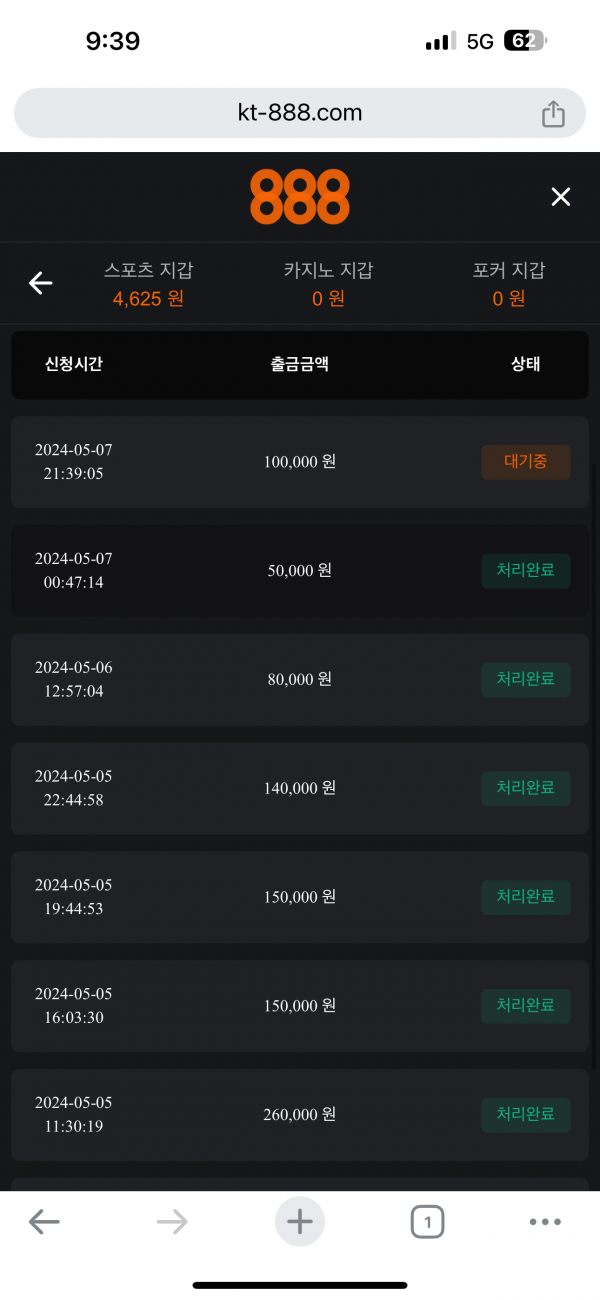The image size is (600, 1300).
Task: Select the 카지노 지갑 wallet tab
Action: pos(328,284)
